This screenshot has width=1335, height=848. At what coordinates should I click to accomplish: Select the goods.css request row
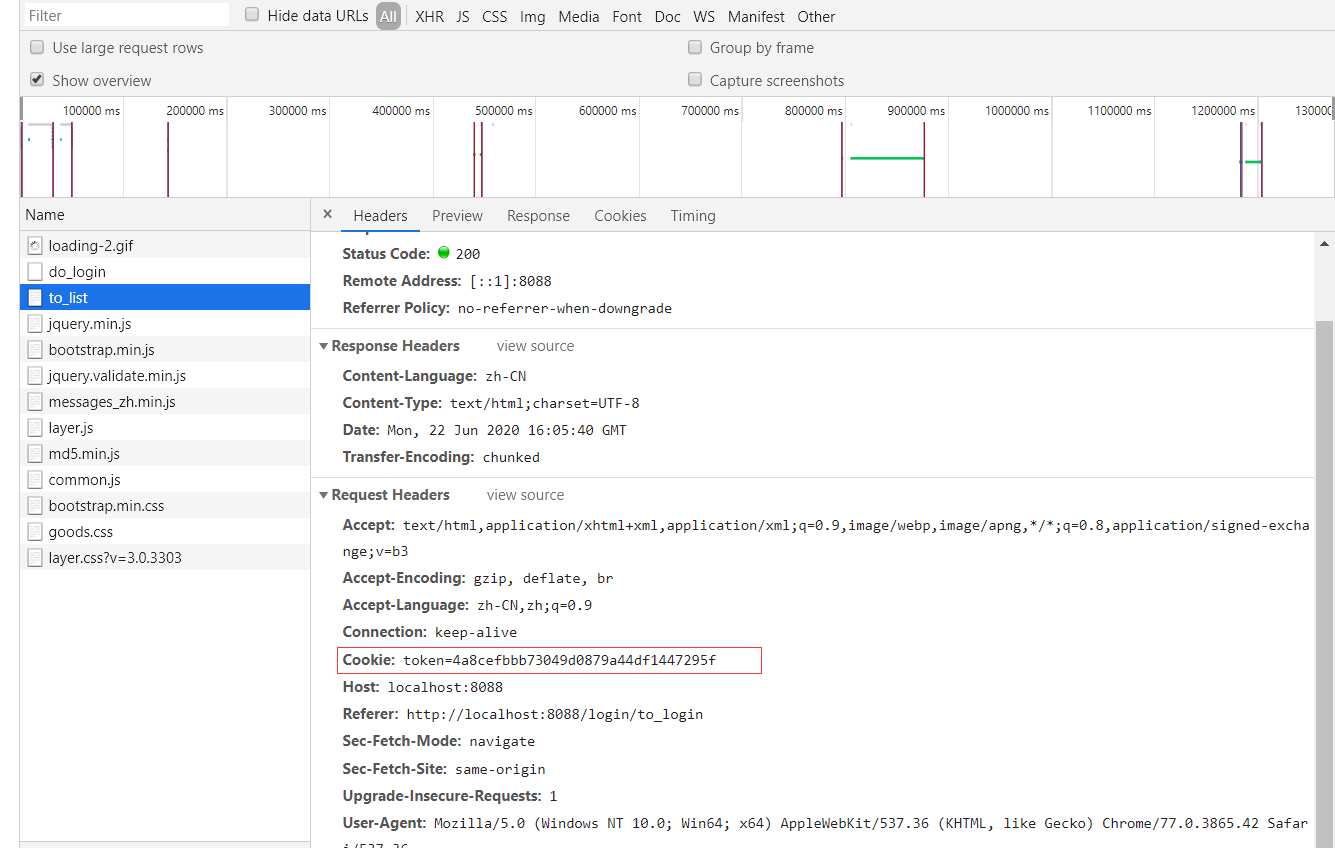(165, 531)
